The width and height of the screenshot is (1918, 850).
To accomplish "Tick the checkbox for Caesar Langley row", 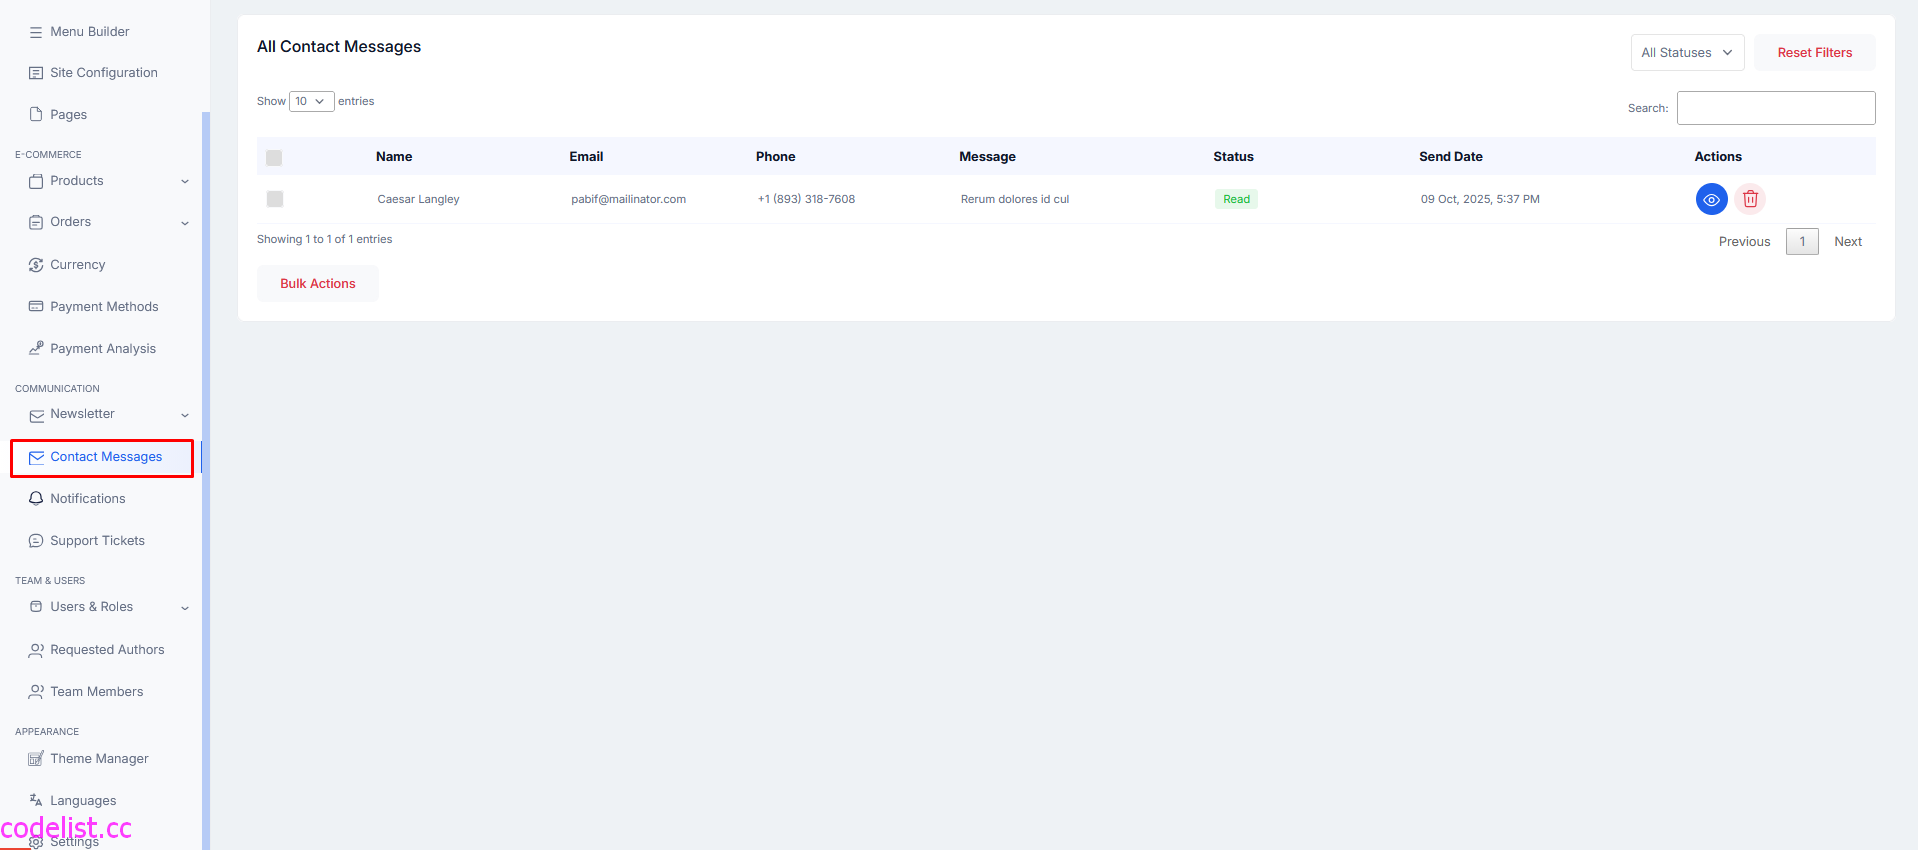I will point(275,199).
